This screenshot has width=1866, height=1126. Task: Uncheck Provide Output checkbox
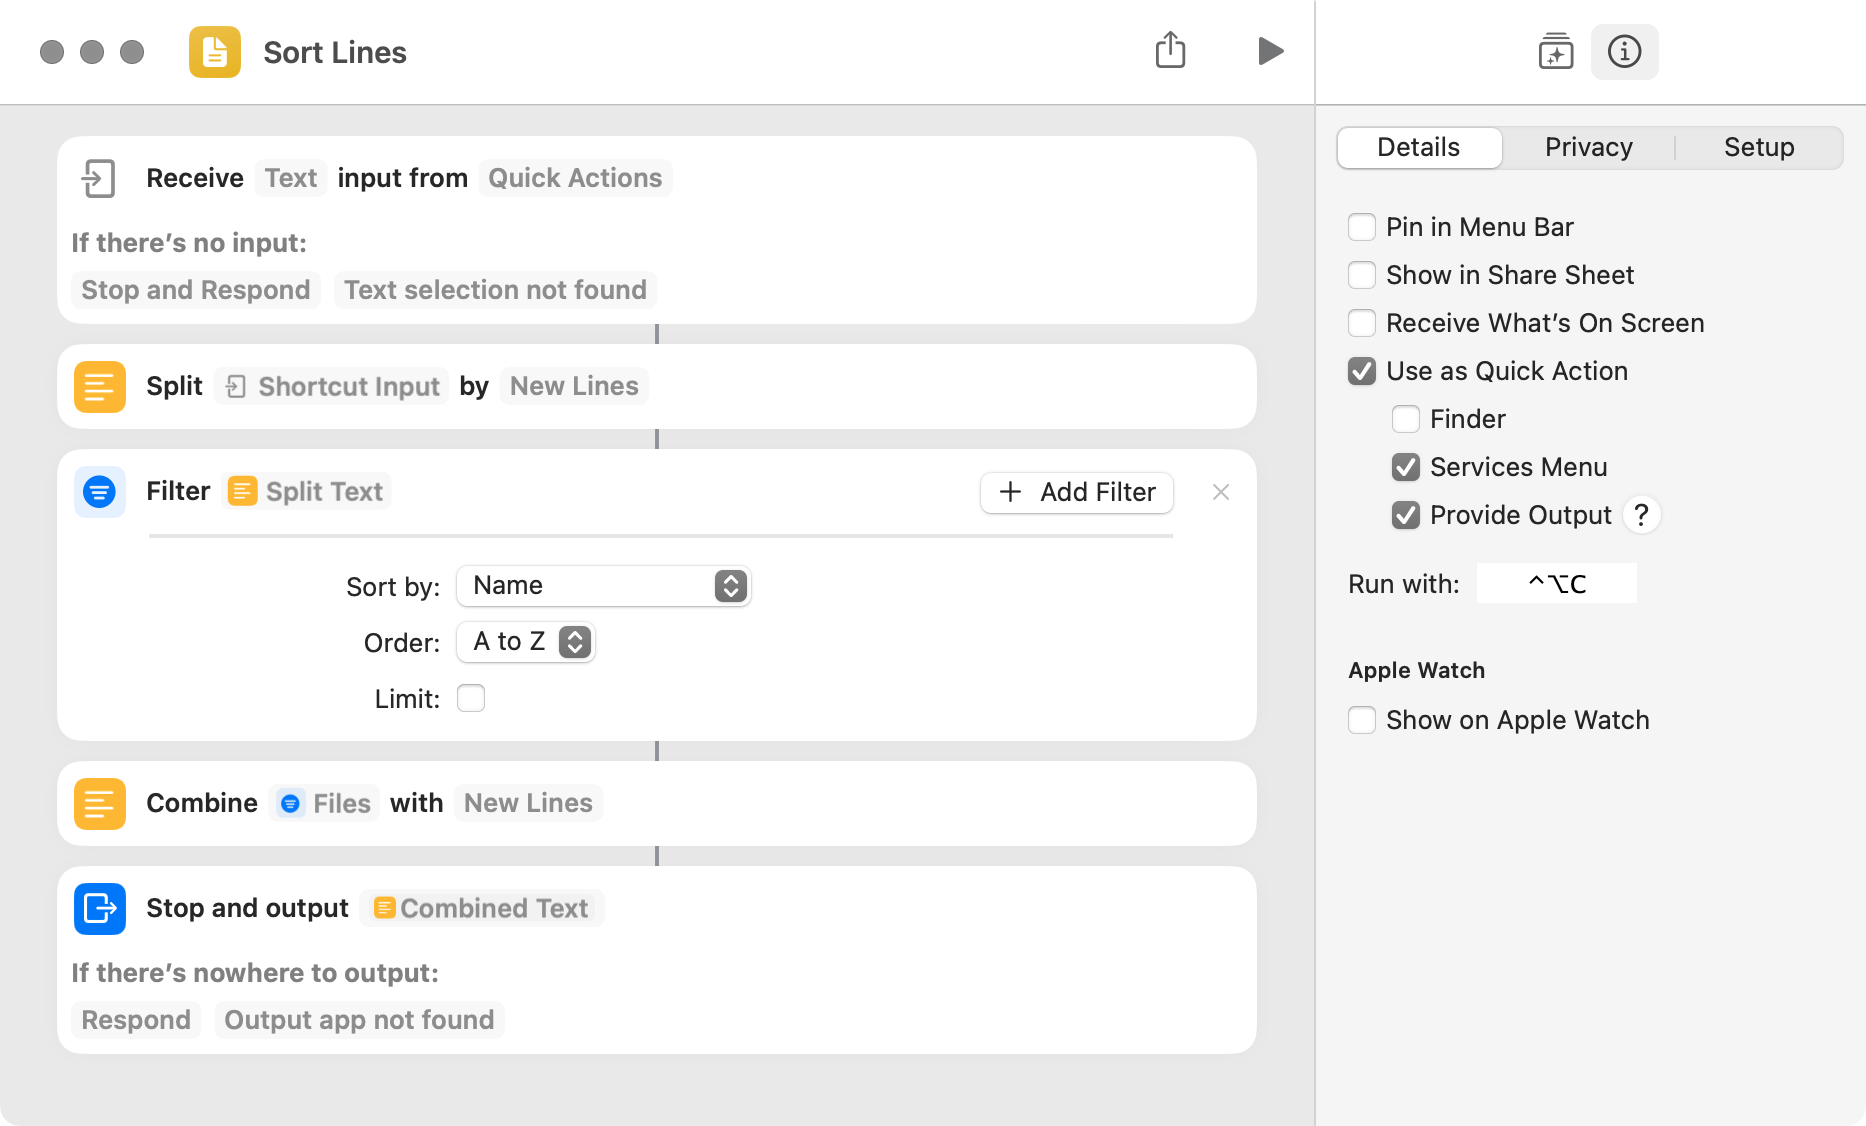(1406, 515)
